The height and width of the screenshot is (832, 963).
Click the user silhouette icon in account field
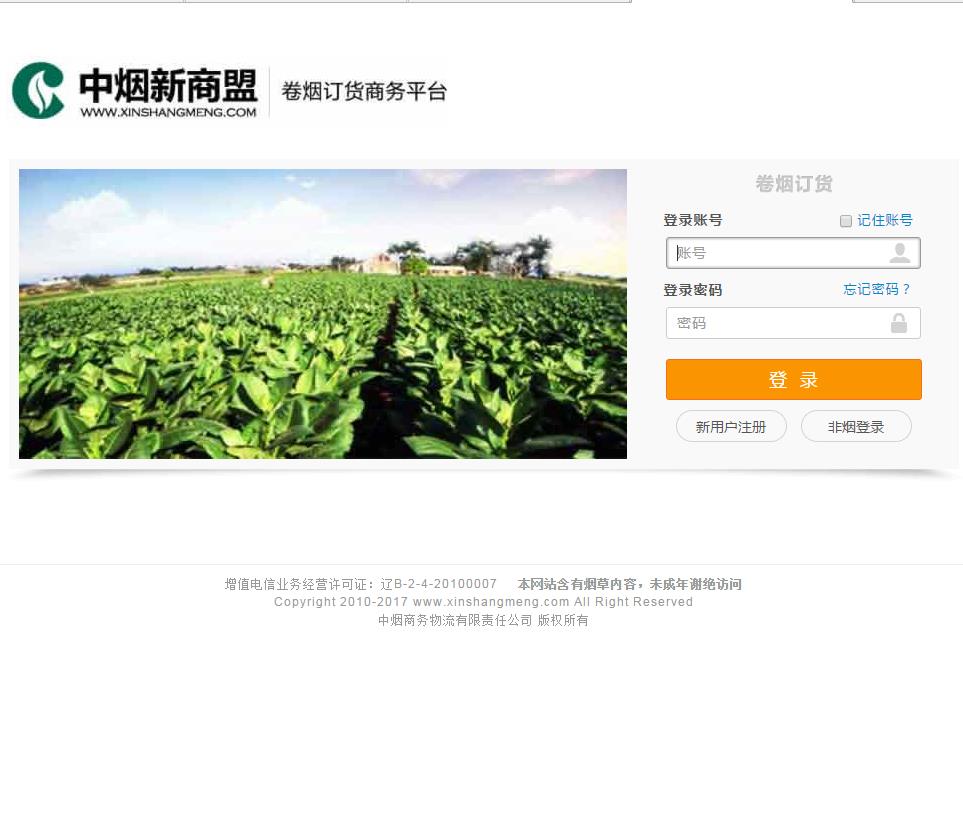900,253
